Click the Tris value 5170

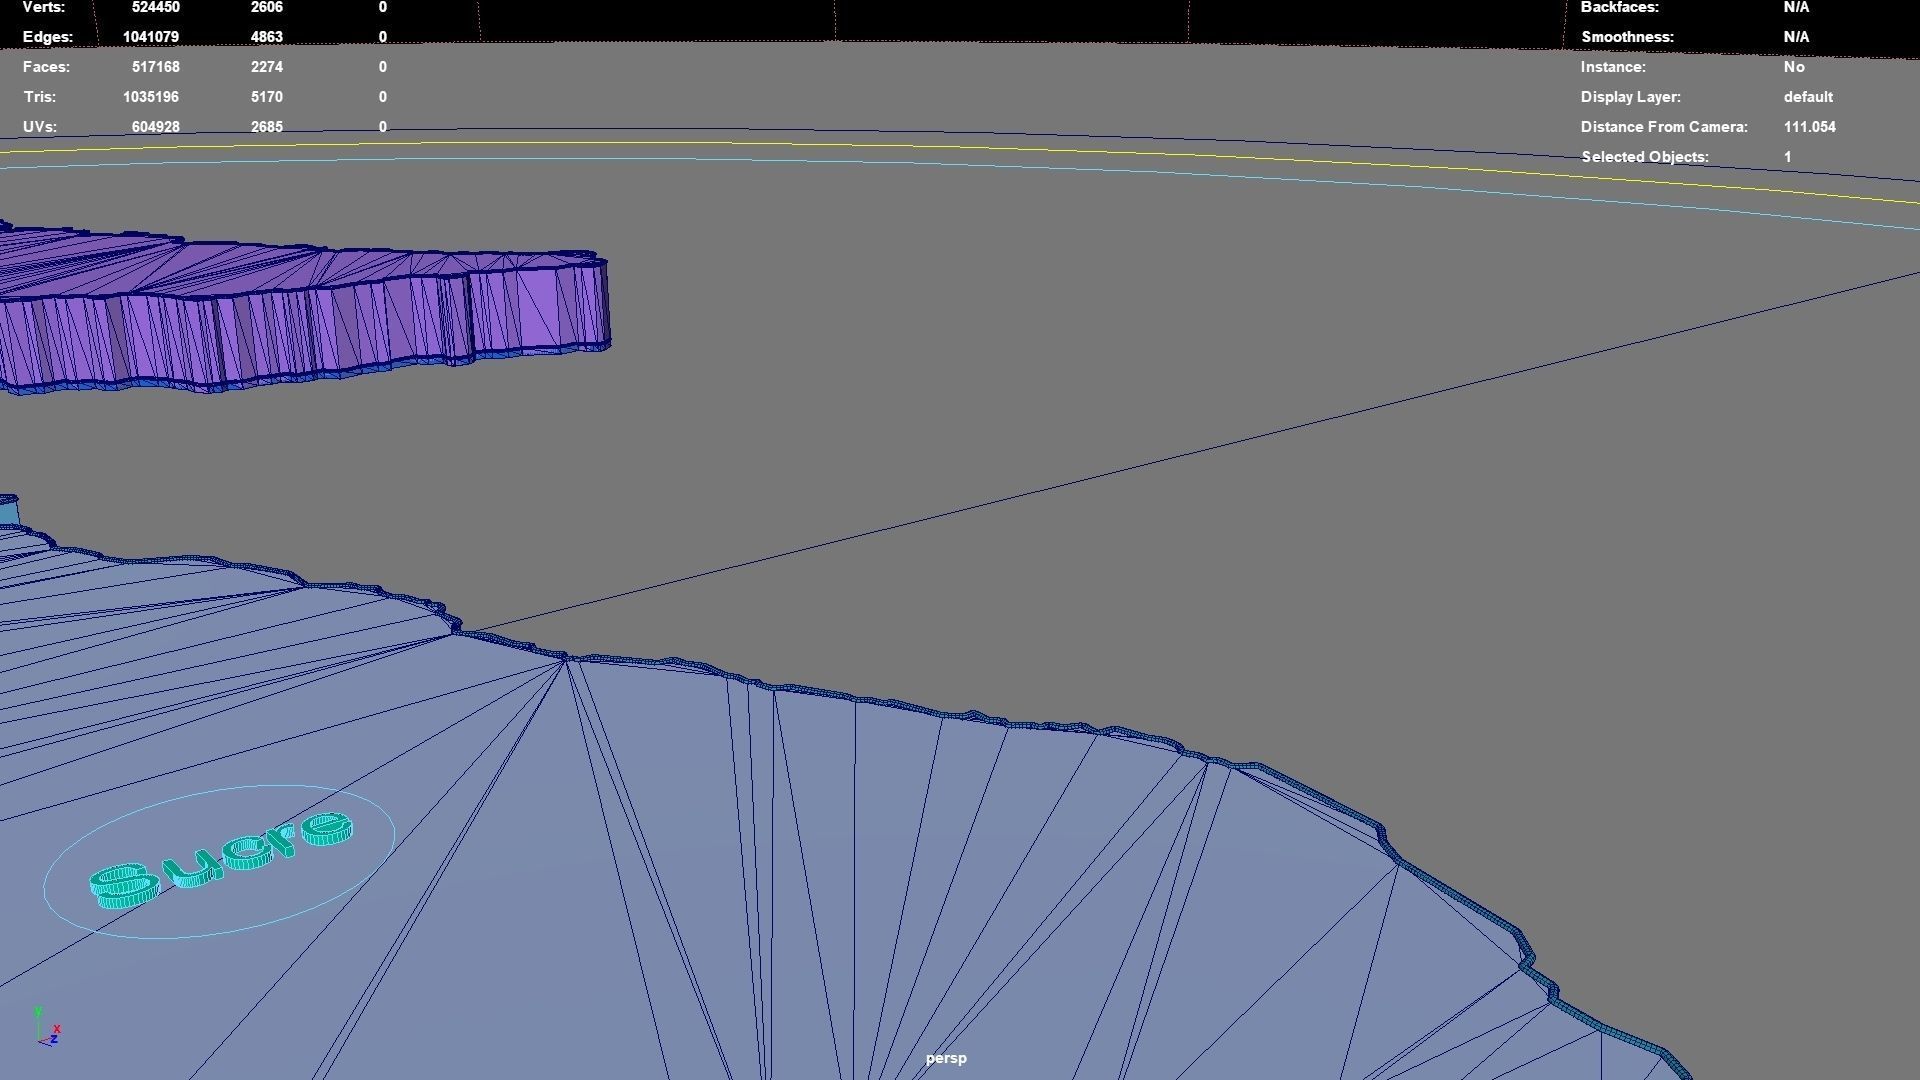pos(266,97)
